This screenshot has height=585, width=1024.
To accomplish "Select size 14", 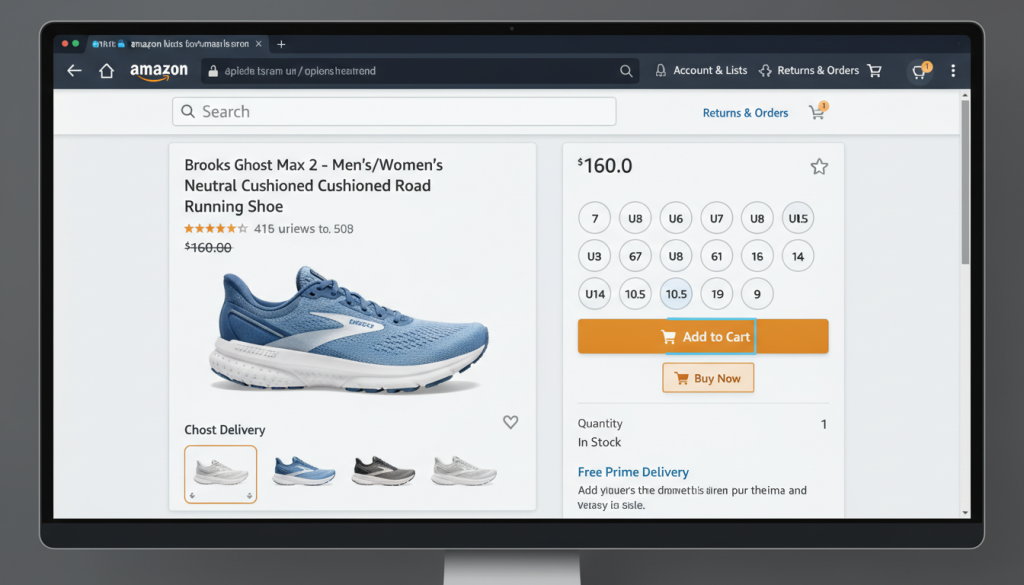I will point(798,256).
